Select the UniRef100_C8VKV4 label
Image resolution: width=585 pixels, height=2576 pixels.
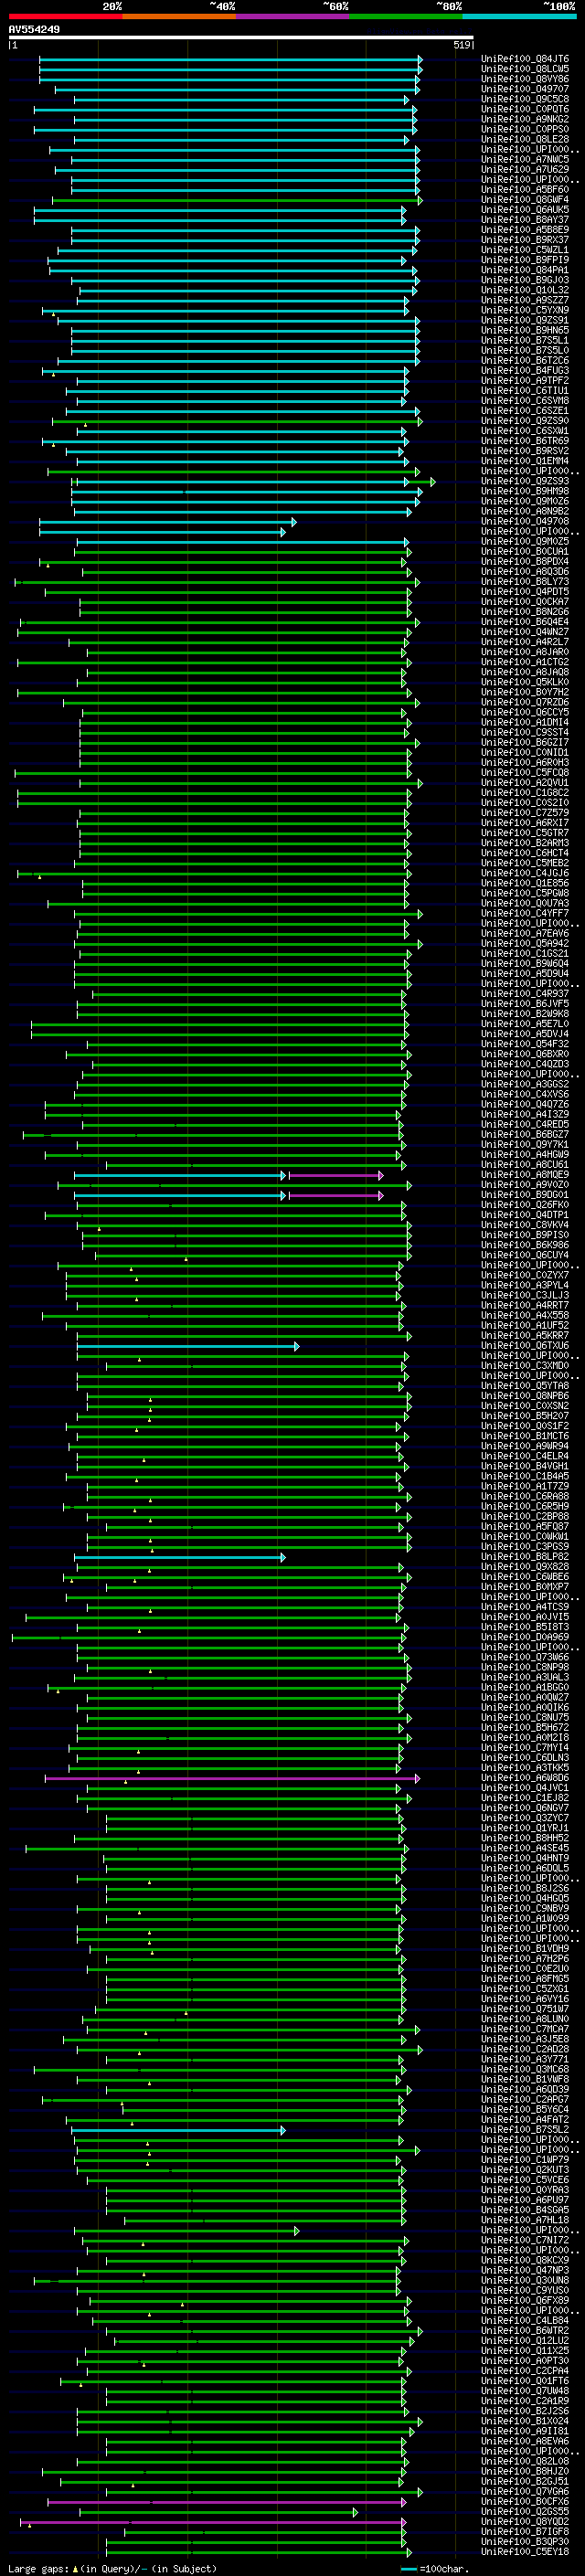coord(525,1224)
